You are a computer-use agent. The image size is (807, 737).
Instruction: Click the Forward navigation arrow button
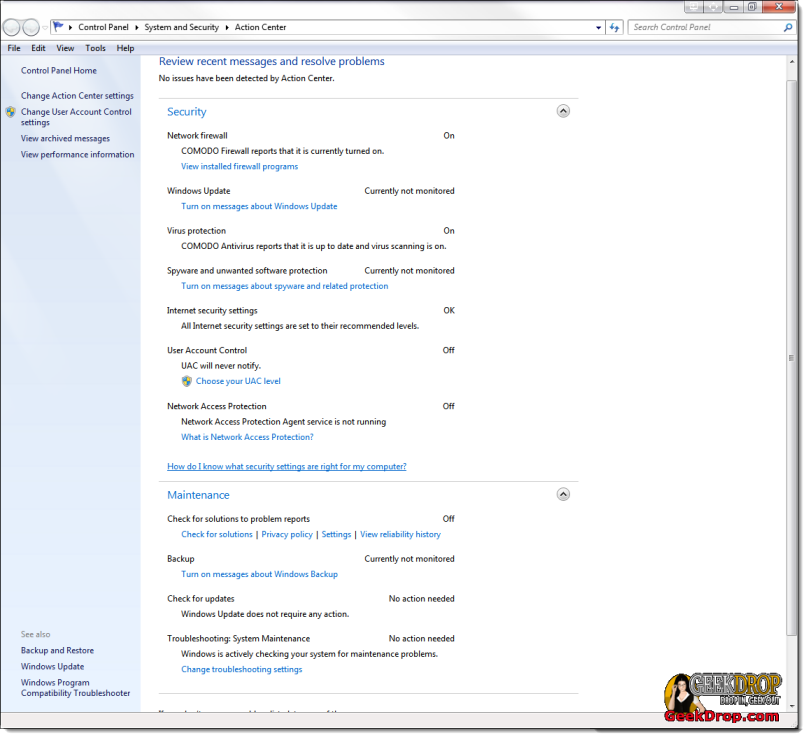pyautogui.click(x=31, y=27)
